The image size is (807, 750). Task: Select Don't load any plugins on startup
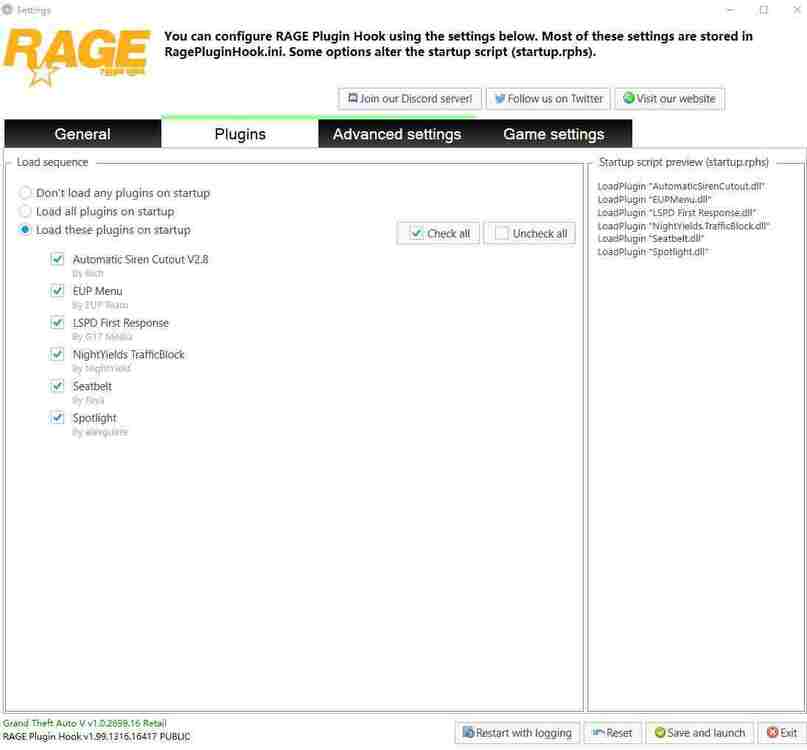click(26, 193)
